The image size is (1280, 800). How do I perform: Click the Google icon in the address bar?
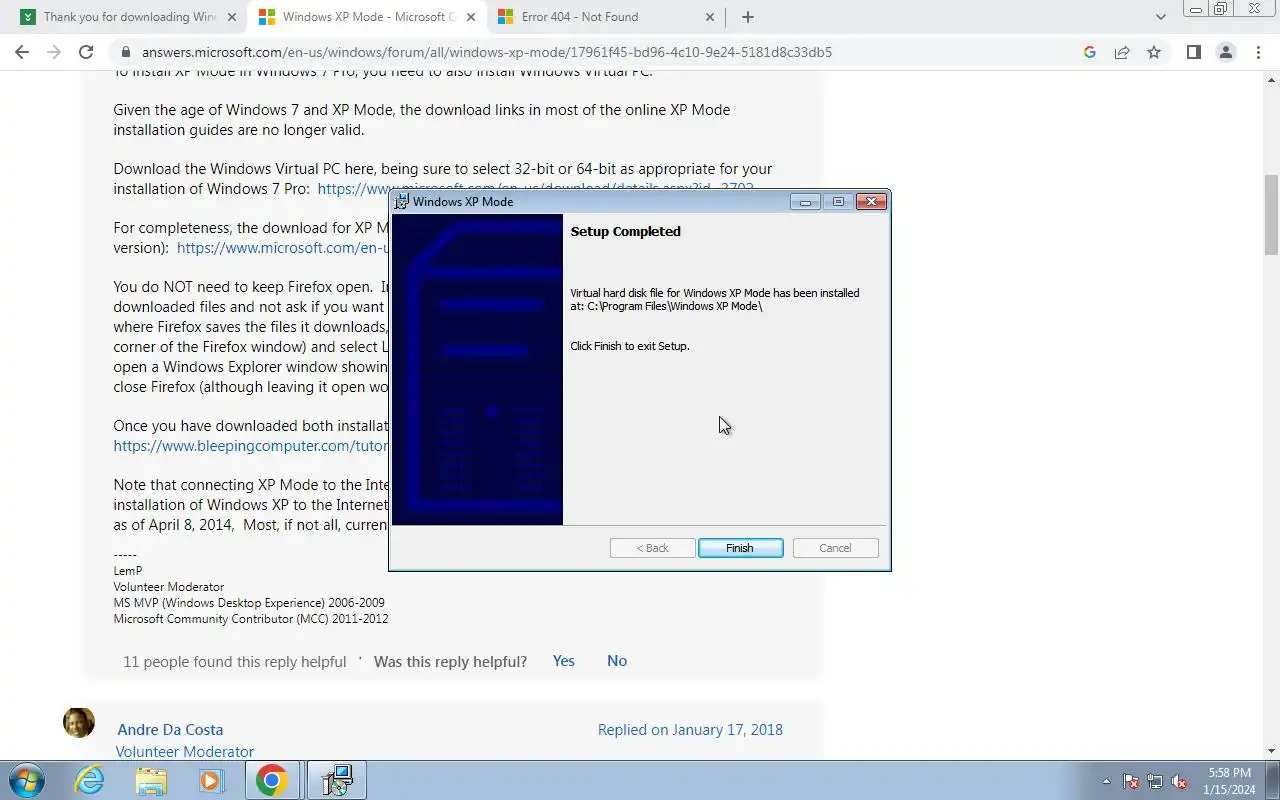pos(1090,52)
